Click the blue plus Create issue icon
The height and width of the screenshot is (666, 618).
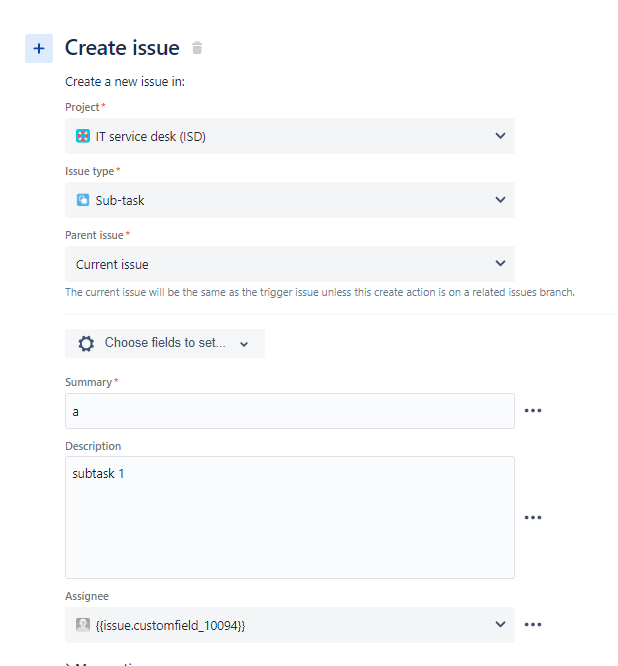(x=39, y=48)
